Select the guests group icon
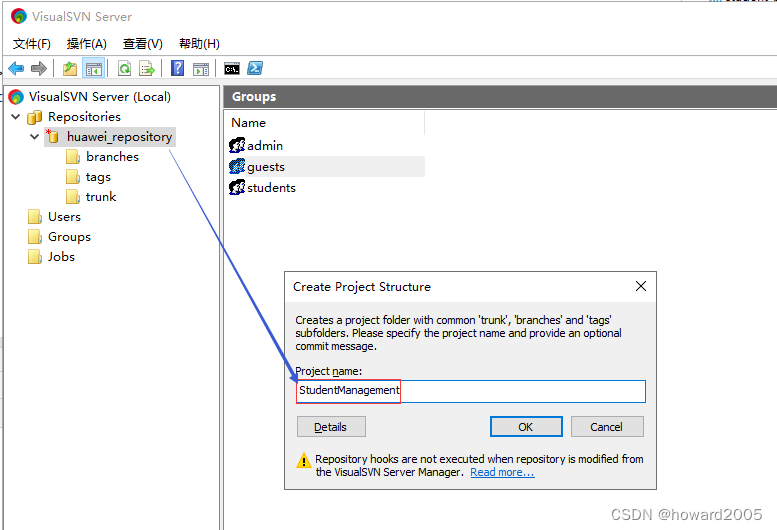Screen dimensions: 777x530 coord(237,166)
